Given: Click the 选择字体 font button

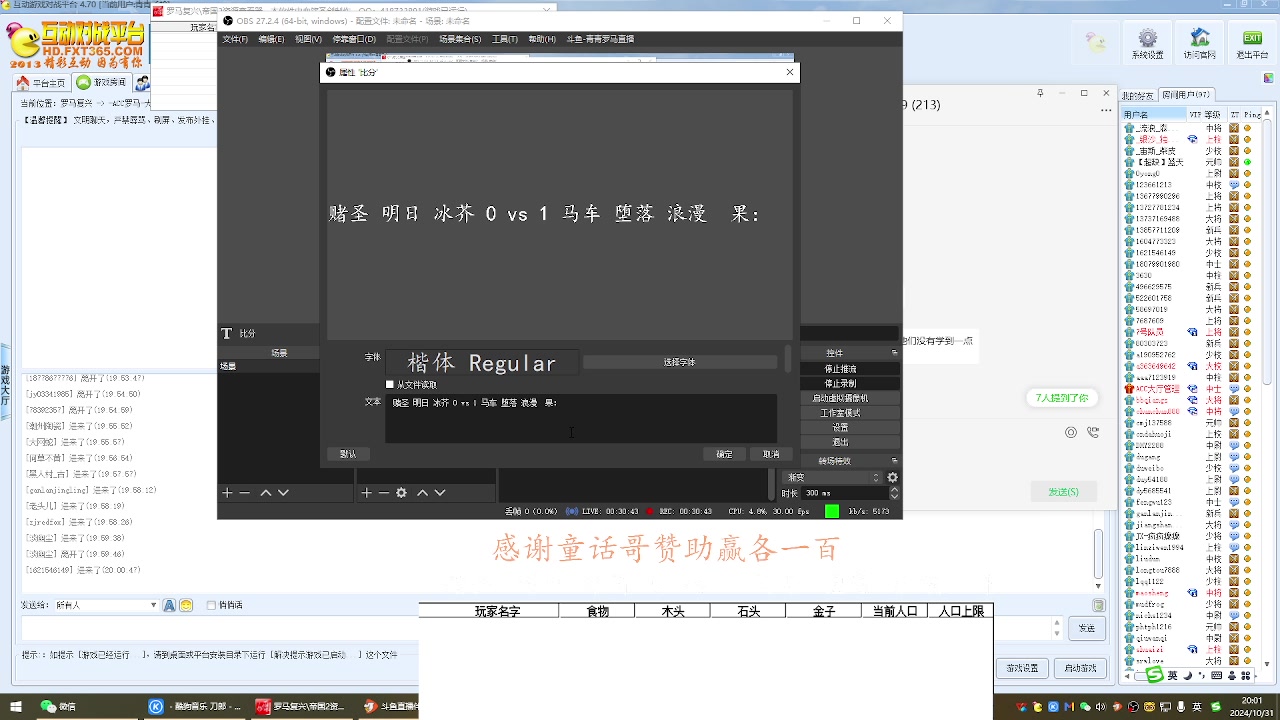Looking at the screenshot, I should coord(680,362).
